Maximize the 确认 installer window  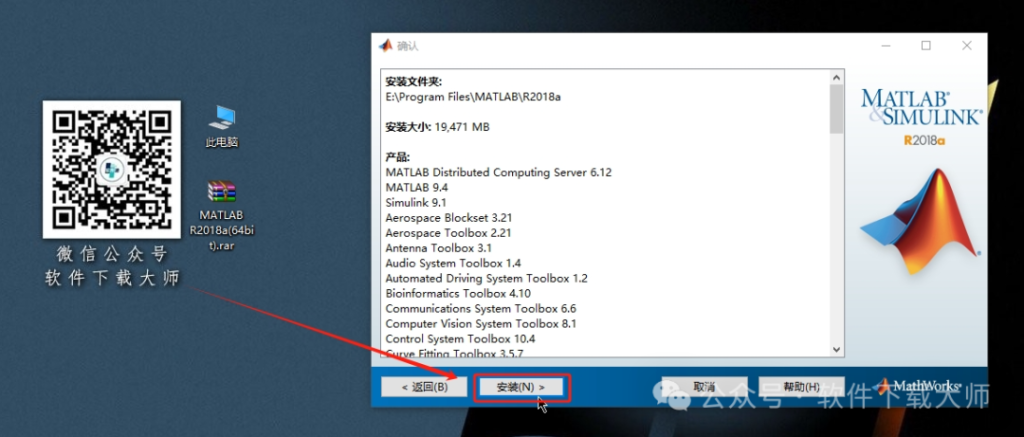[926, 46]
